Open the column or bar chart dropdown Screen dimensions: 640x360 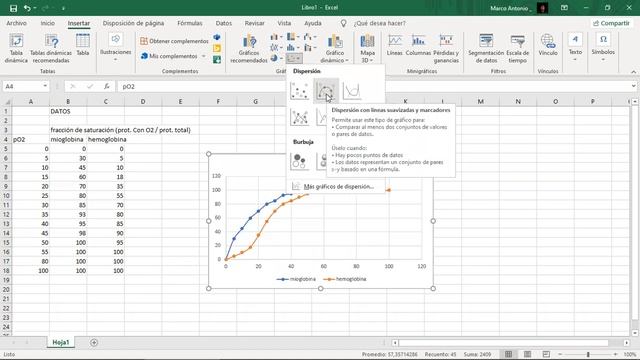coord(276,38)
